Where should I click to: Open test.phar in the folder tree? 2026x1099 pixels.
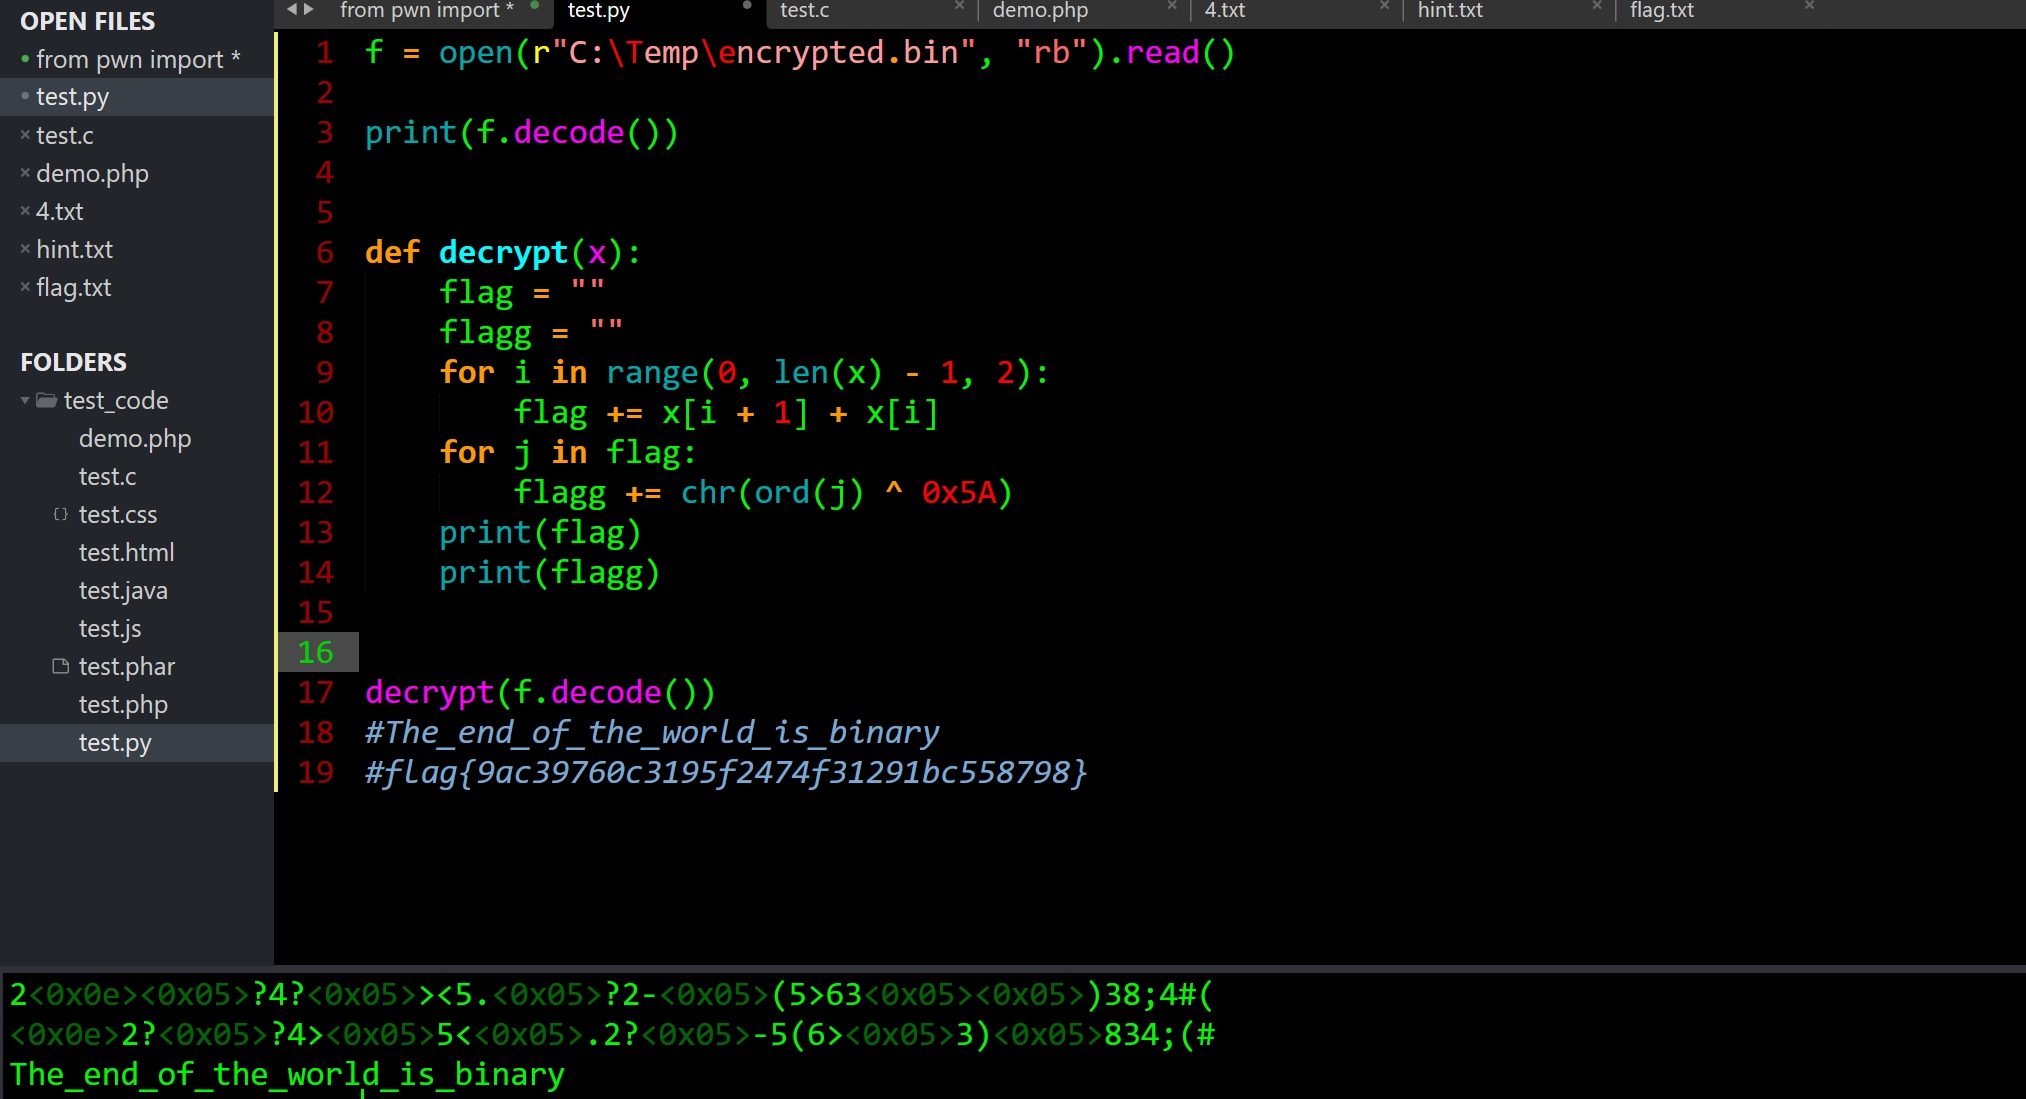pos(127,667)
